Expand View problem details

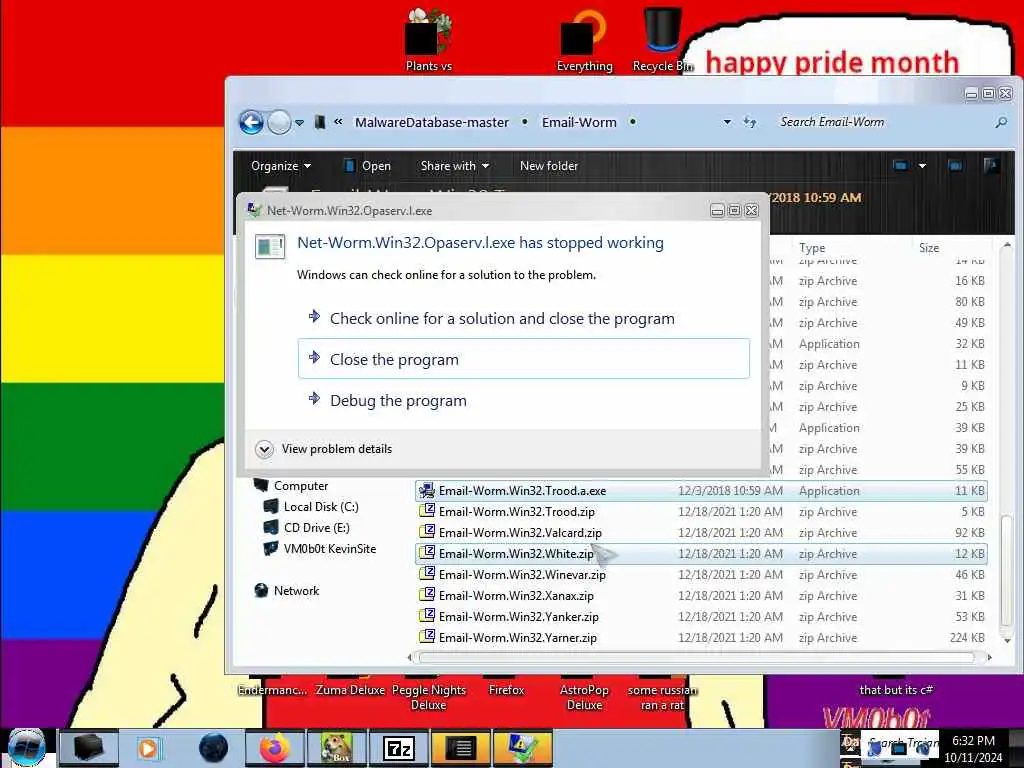point(325,449)
